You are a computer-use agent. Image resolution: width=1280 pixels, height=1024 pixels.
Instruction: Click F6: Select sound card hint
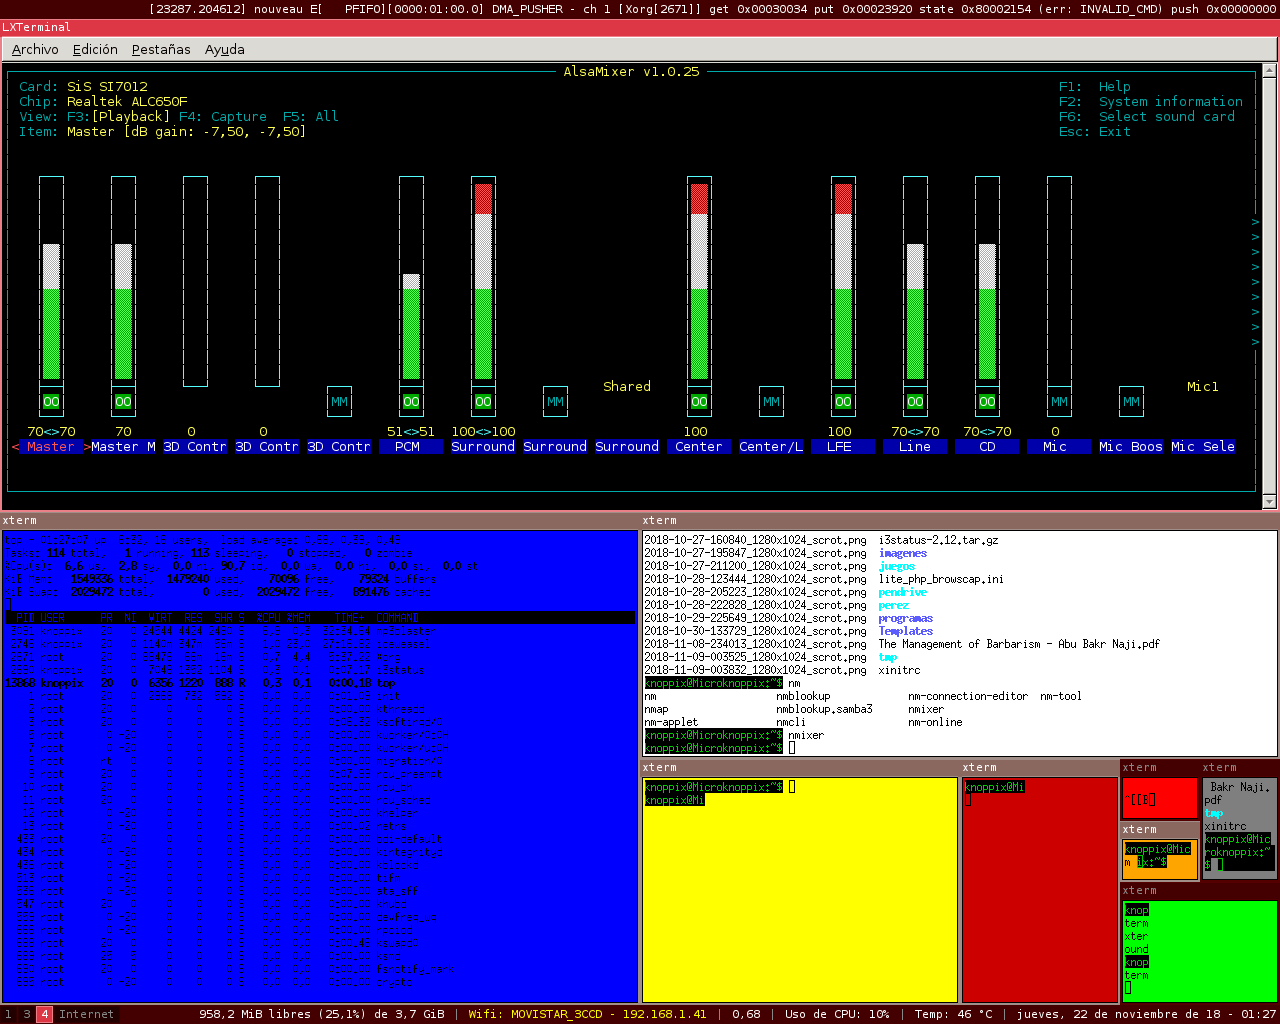point(1147,117)
